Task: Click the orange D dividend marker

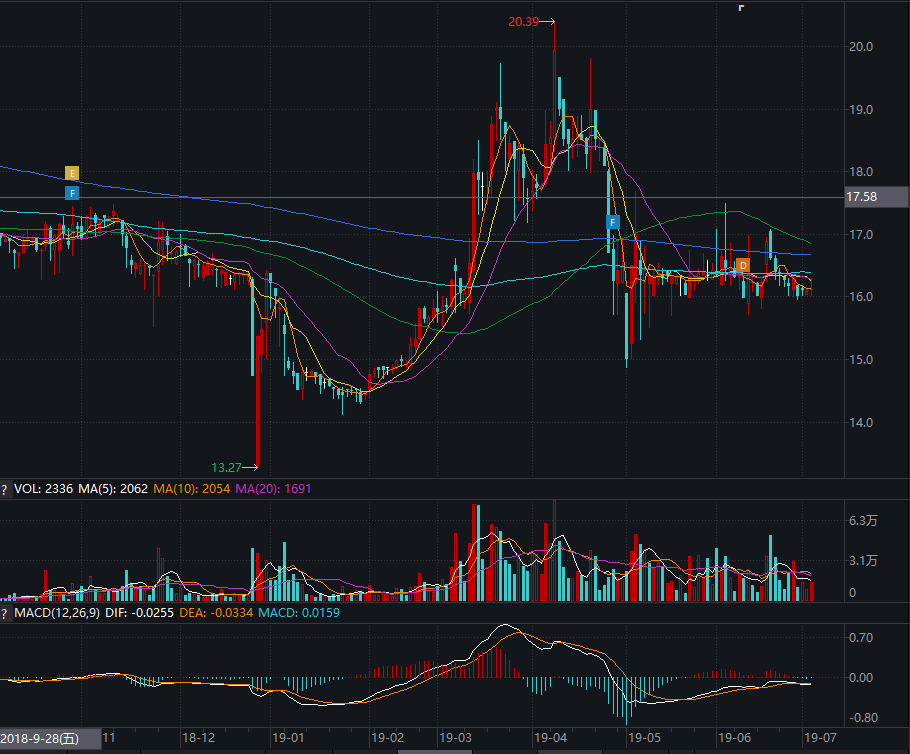Action: tap(742, 265)
